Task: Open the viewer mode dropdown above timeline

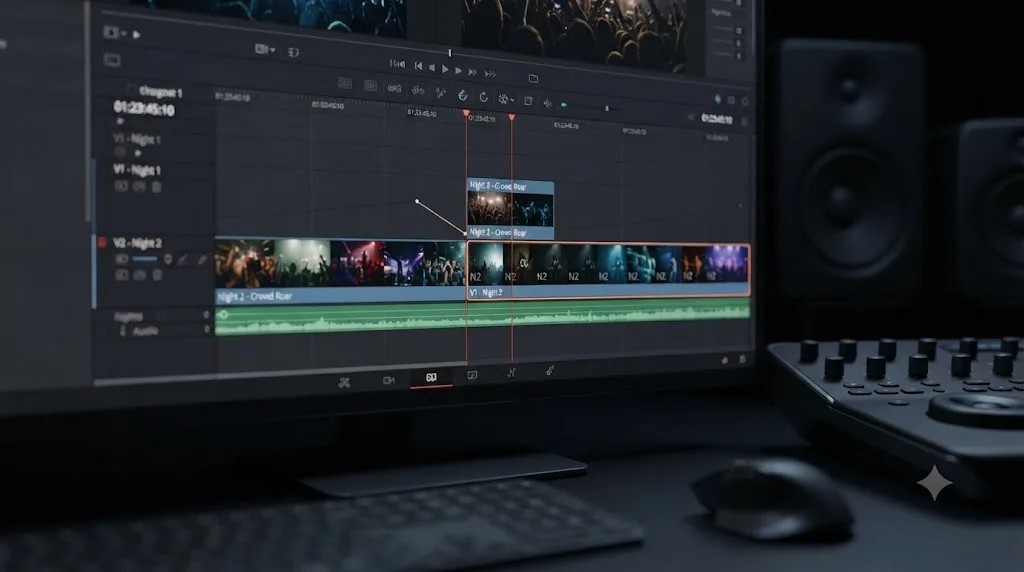Action: coord(264,49)
